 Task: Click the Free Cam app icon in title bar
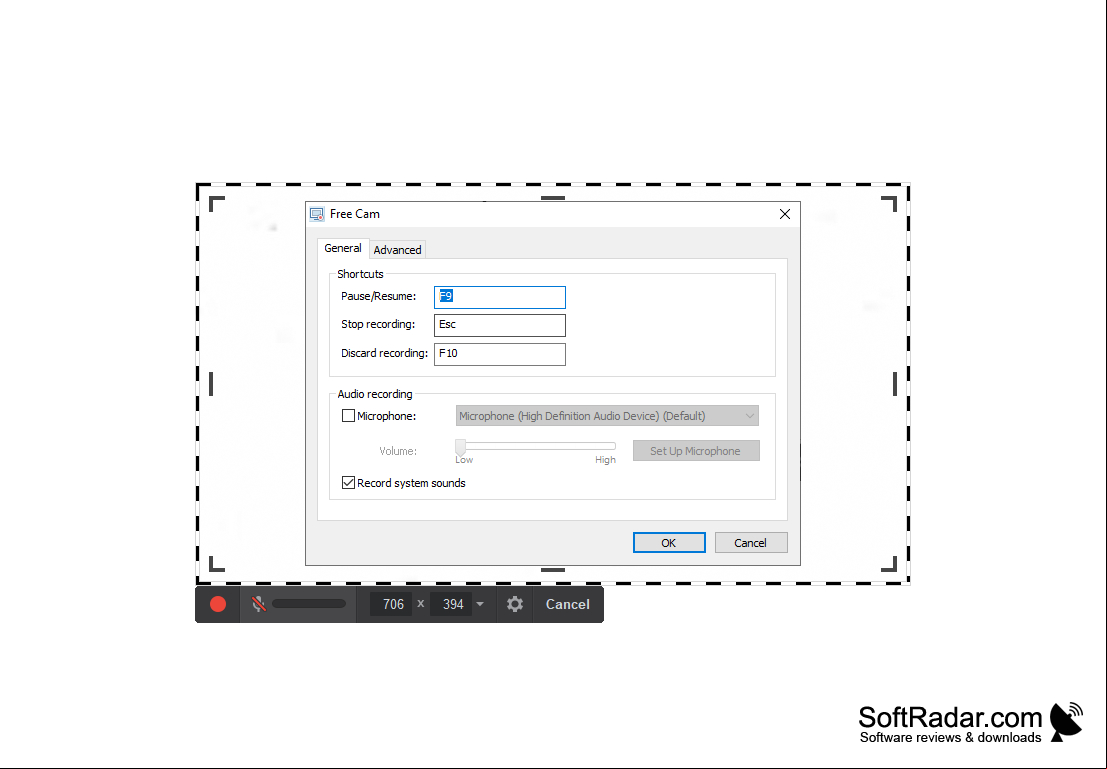(x=317, y=214)
